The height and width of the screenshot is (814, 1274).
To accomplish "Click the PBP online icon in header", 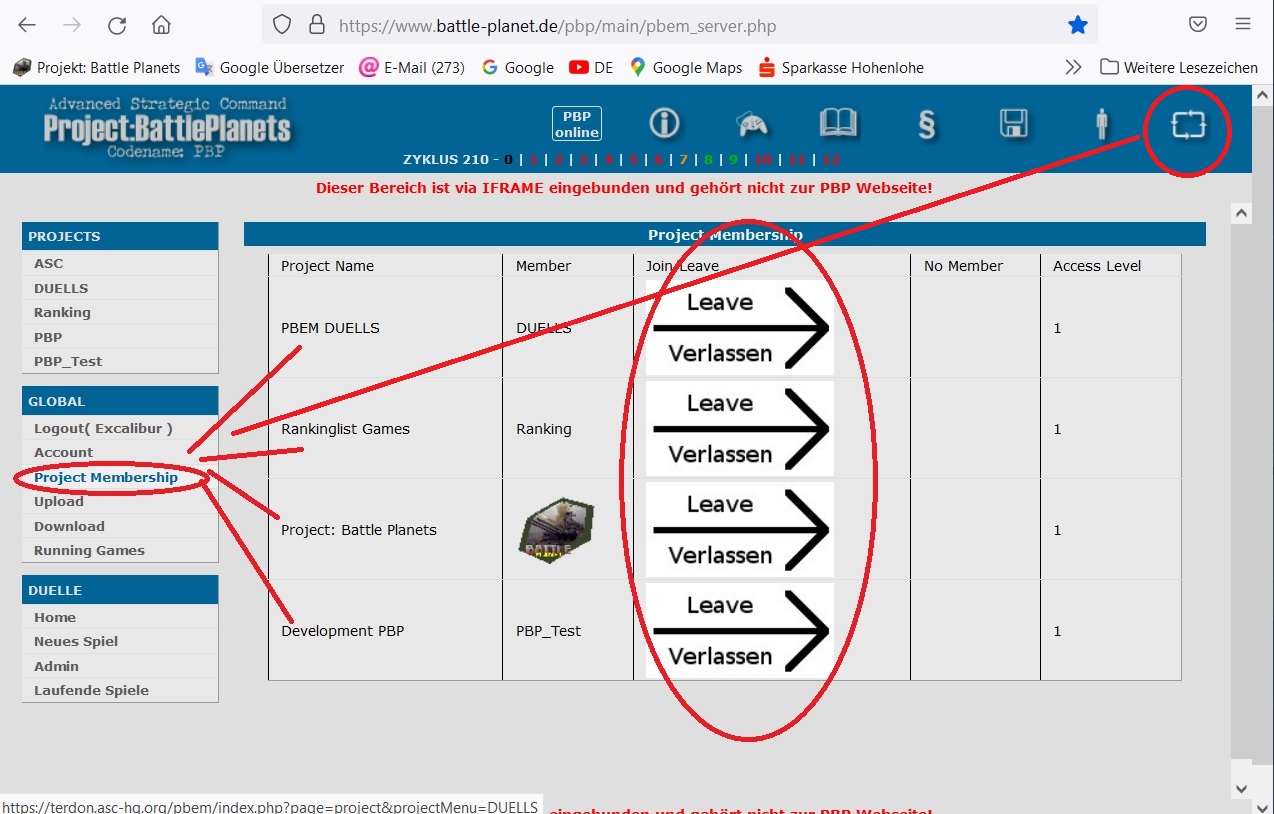I will tap(577, 124).
